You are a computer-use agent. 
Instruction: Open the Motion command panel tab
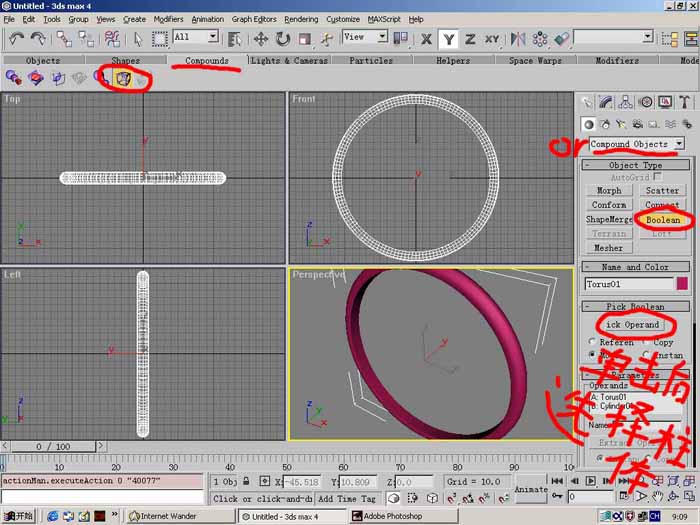pos(646,102)
